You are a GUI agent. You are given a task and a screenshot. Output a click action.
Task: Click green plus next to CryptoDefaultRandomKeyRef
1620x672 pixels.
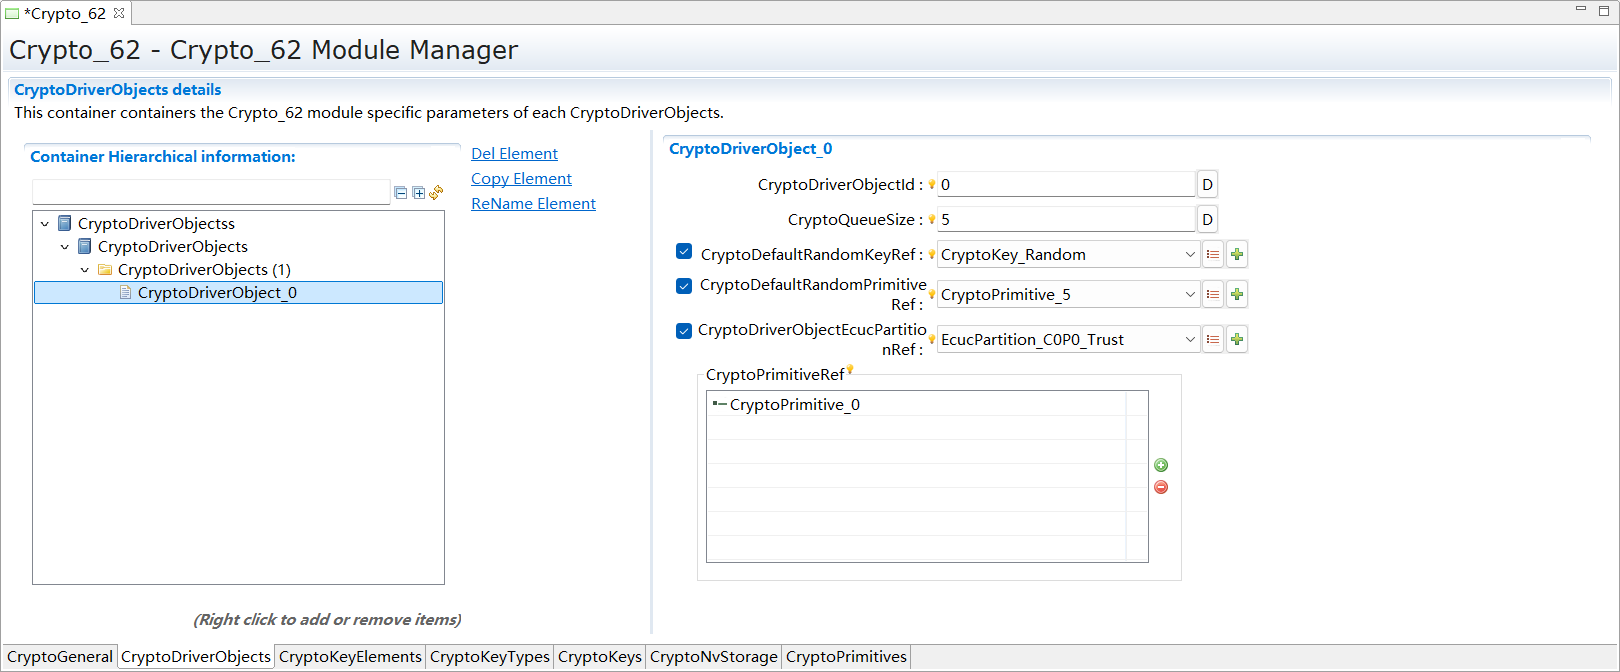pyautogui.click(x=1237, y=255)
